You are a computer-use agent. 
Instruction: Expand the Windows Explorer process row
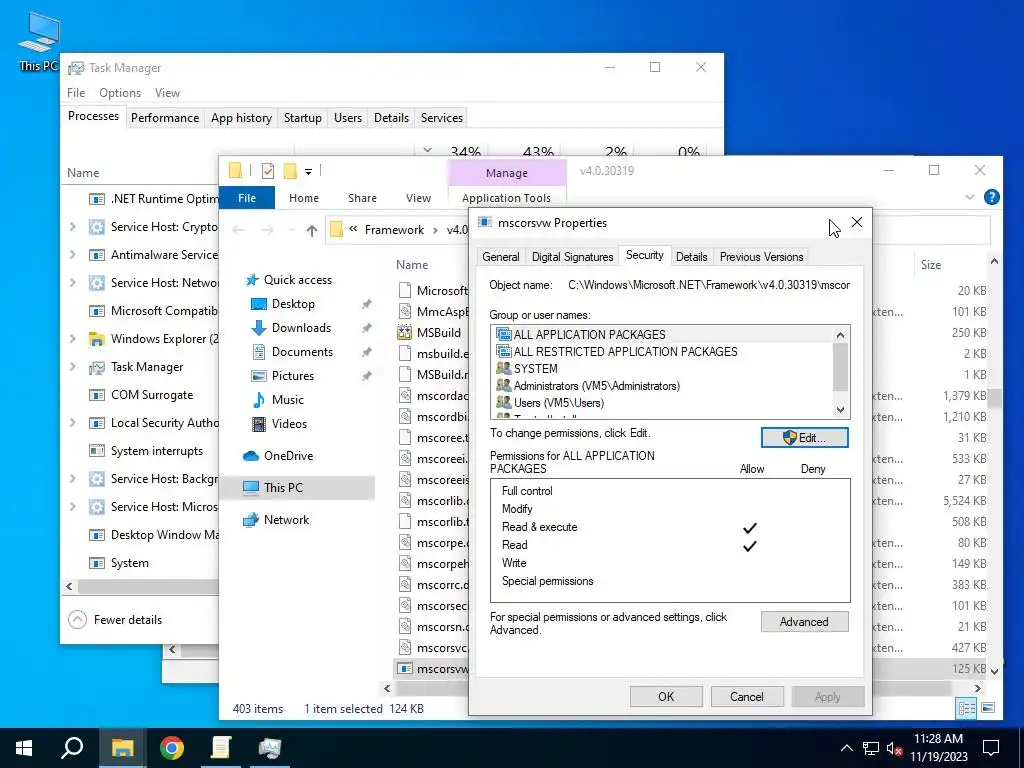[x=72, y=339]
